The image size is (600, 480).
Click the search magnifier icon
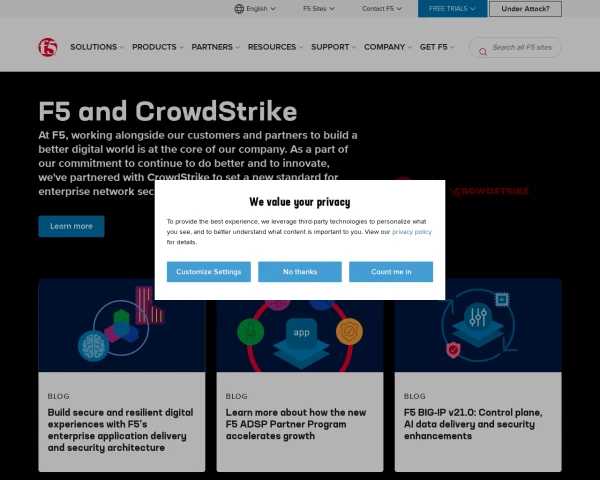click(x=483, y=52)
